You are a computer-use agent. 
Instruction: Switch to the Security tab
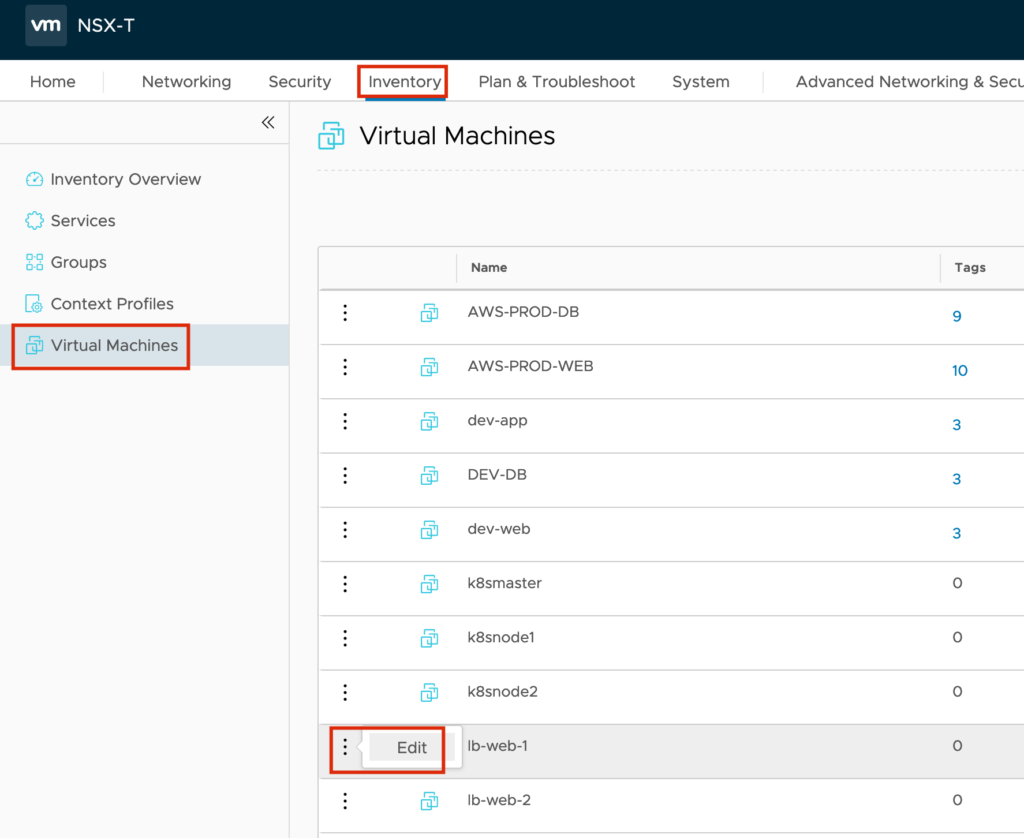(299, 82)
